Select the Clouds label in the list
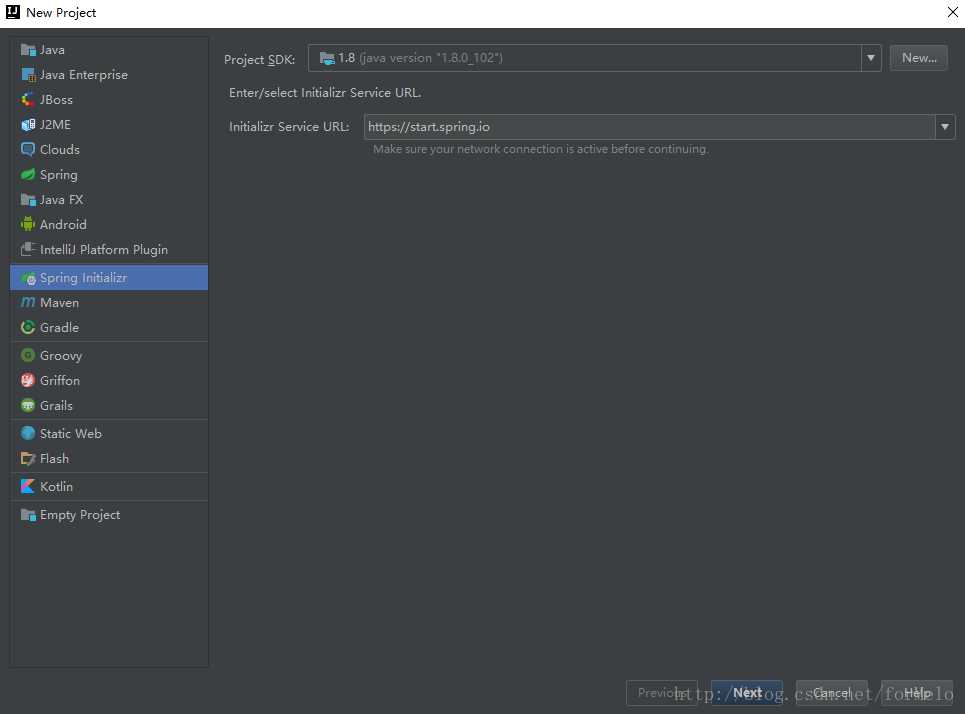 tap(60, 150)
